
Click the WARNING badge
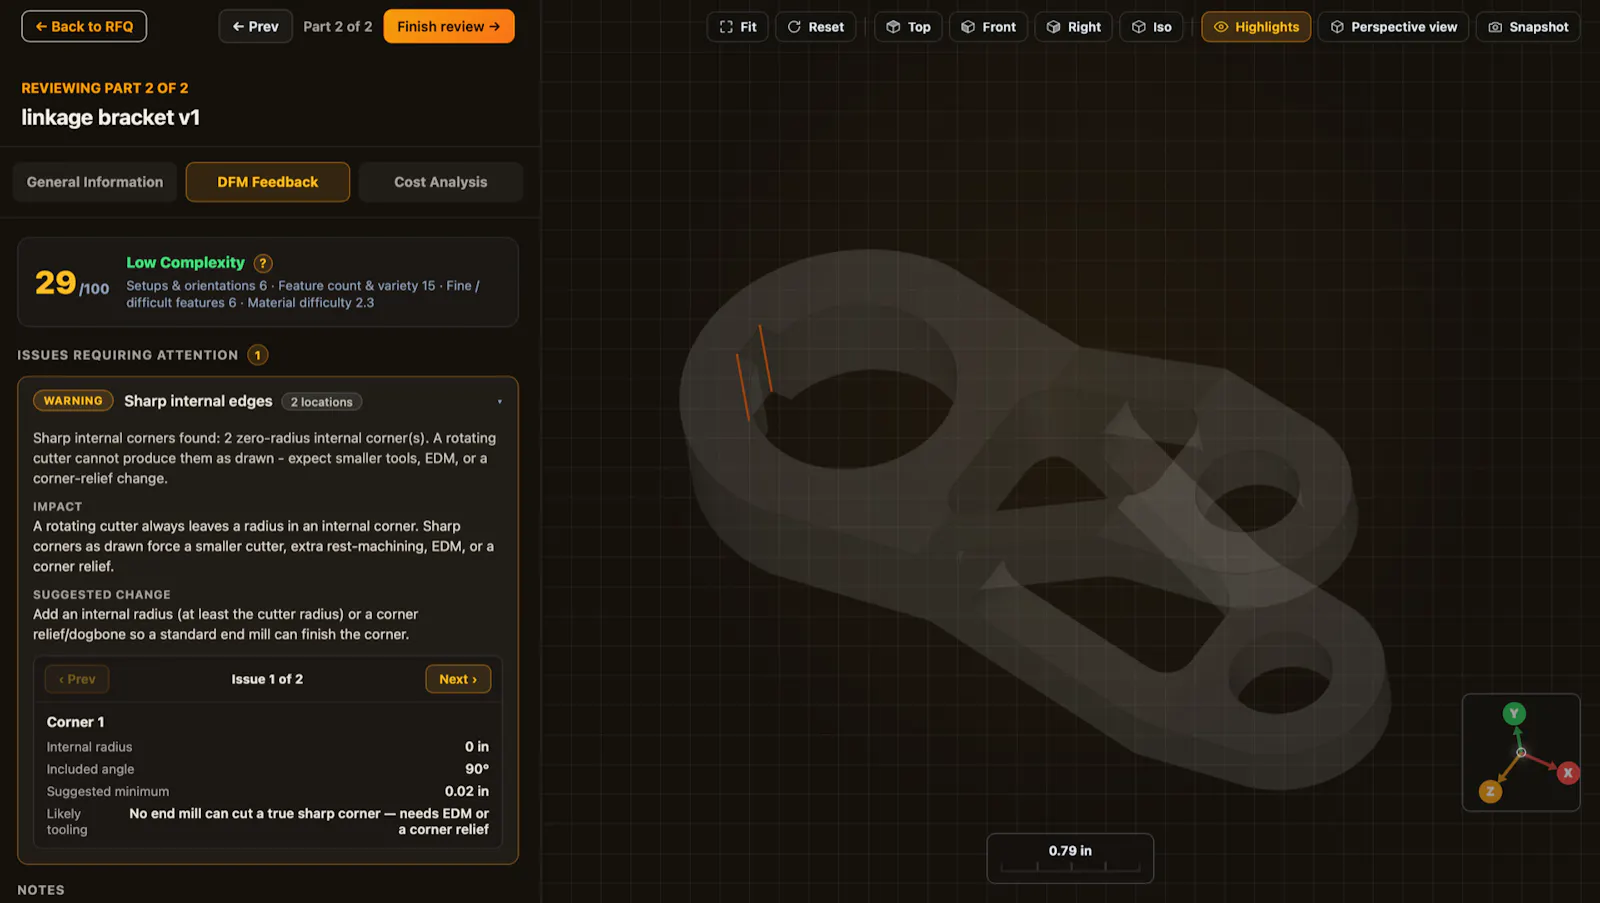[x=73, y=401]
